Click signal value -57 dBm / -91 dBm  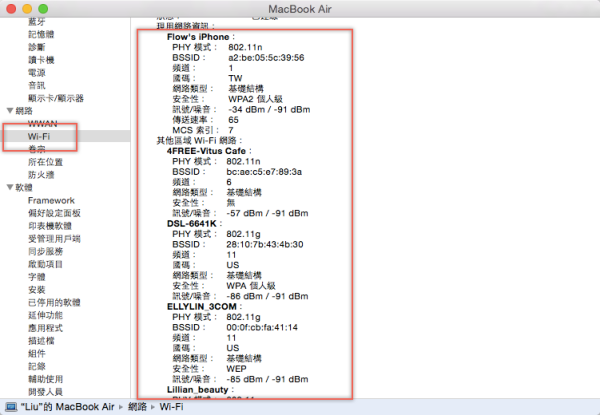coord(267,213)
